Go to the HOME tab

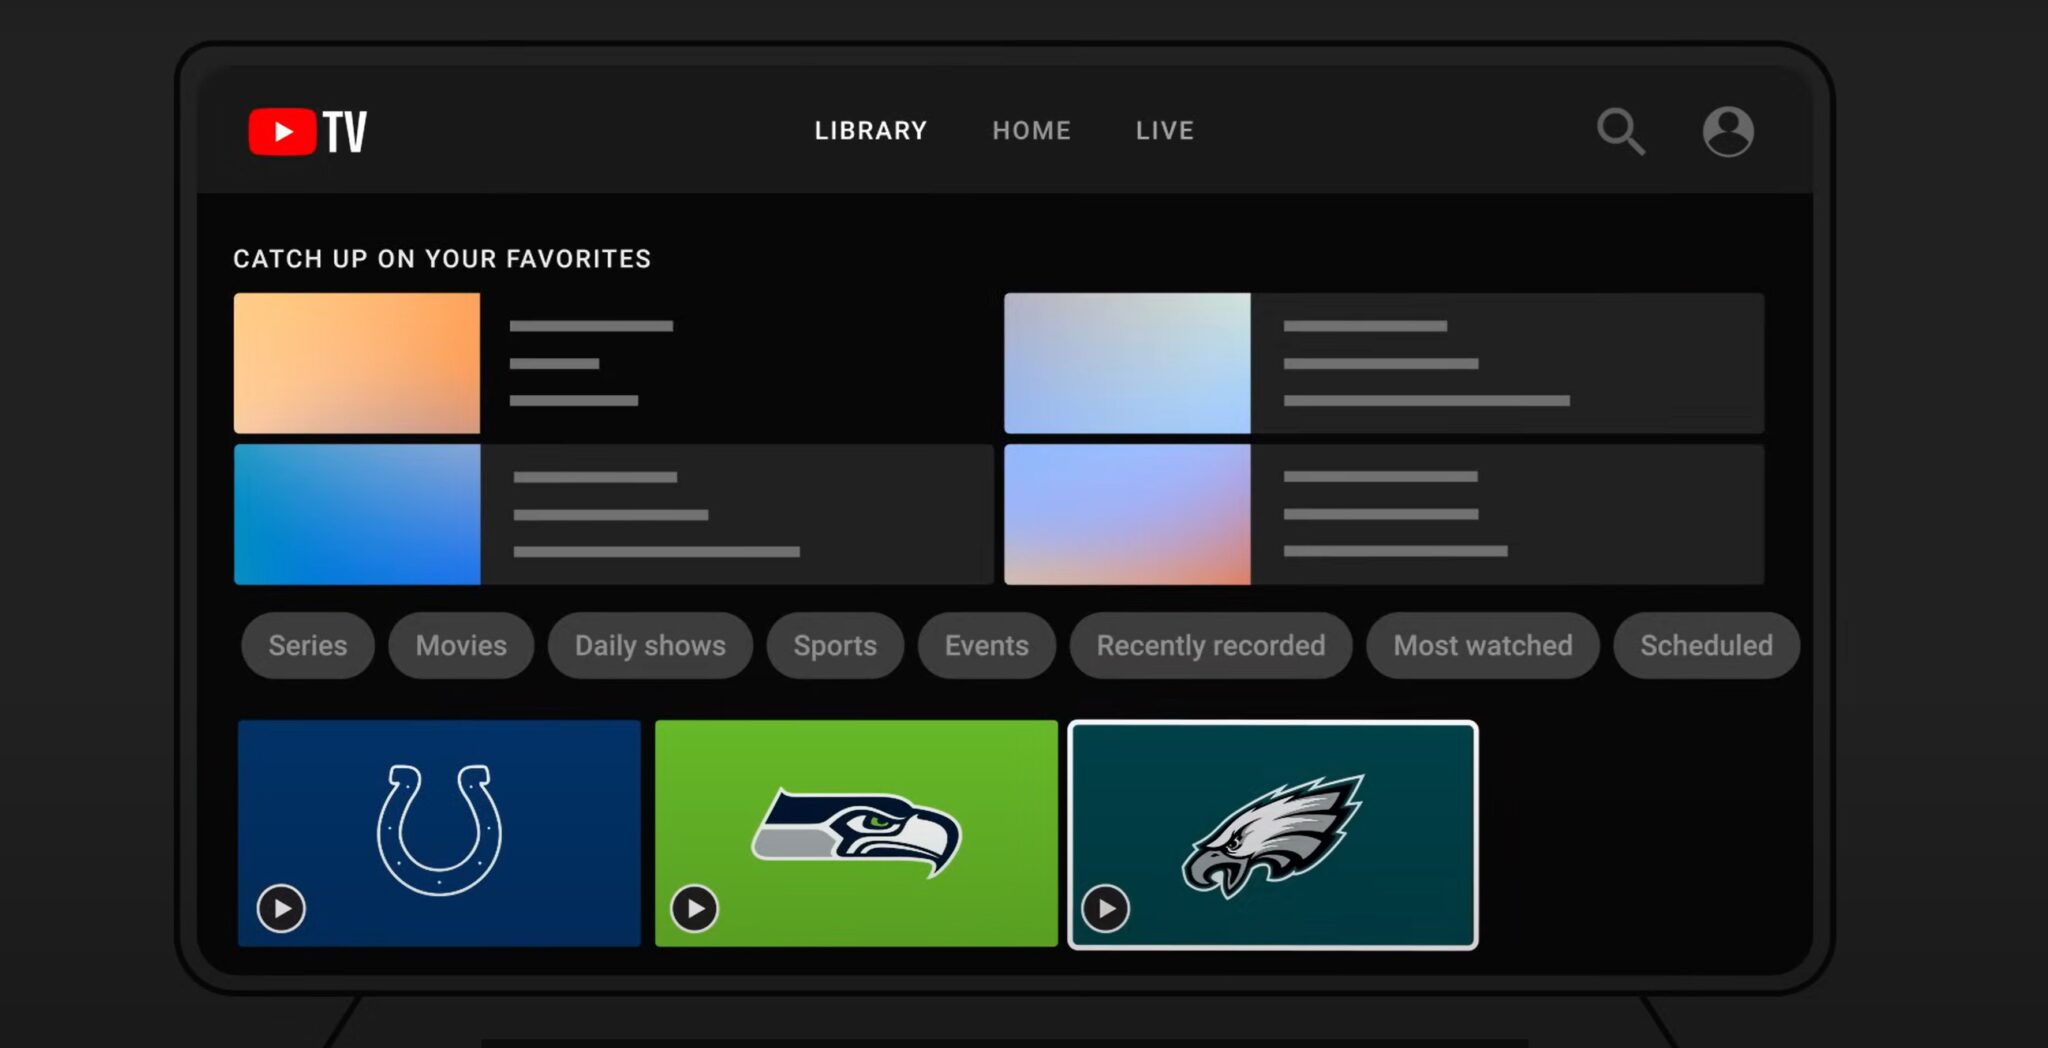point(1032,131)
